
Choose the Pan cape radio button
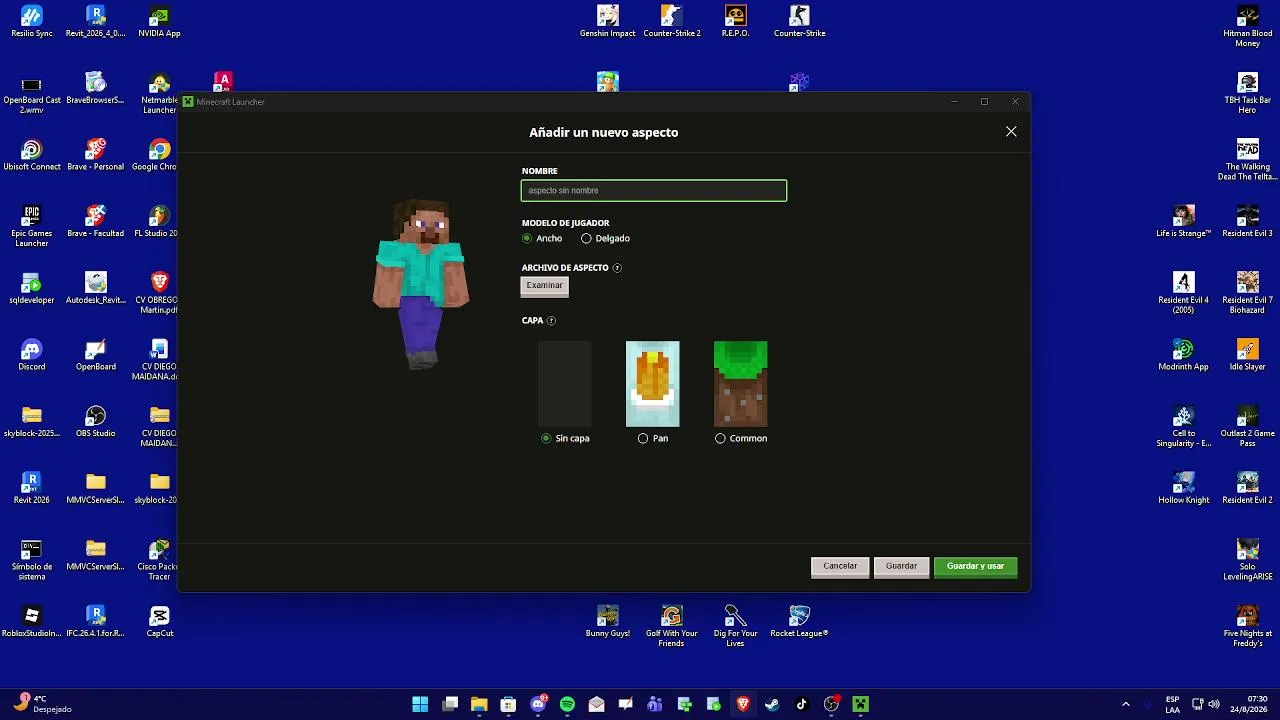point(643,438)
